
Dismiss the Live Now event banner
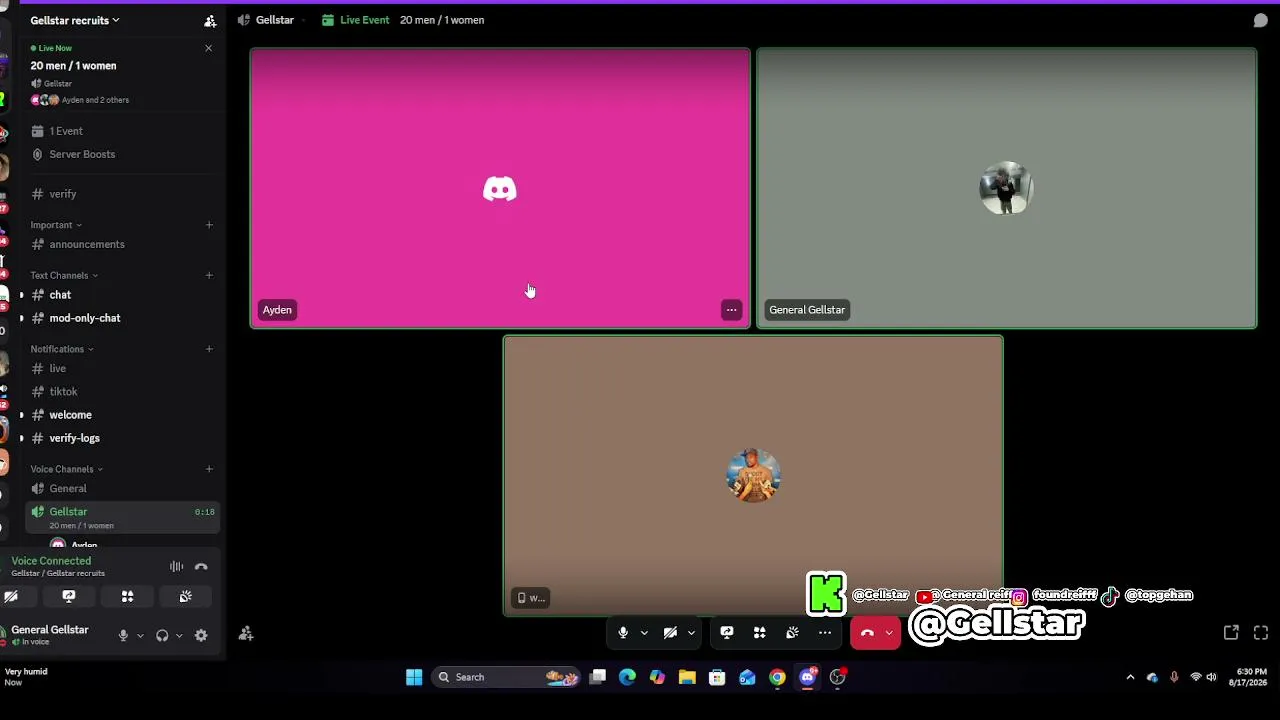point(208,48)
